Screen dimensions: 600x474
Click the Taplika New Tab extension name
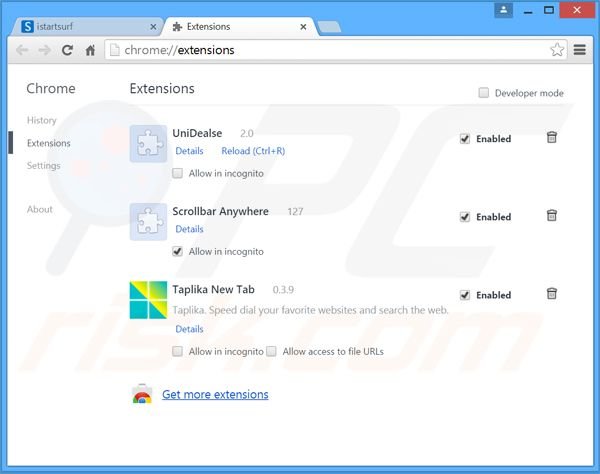coord(213,289)
